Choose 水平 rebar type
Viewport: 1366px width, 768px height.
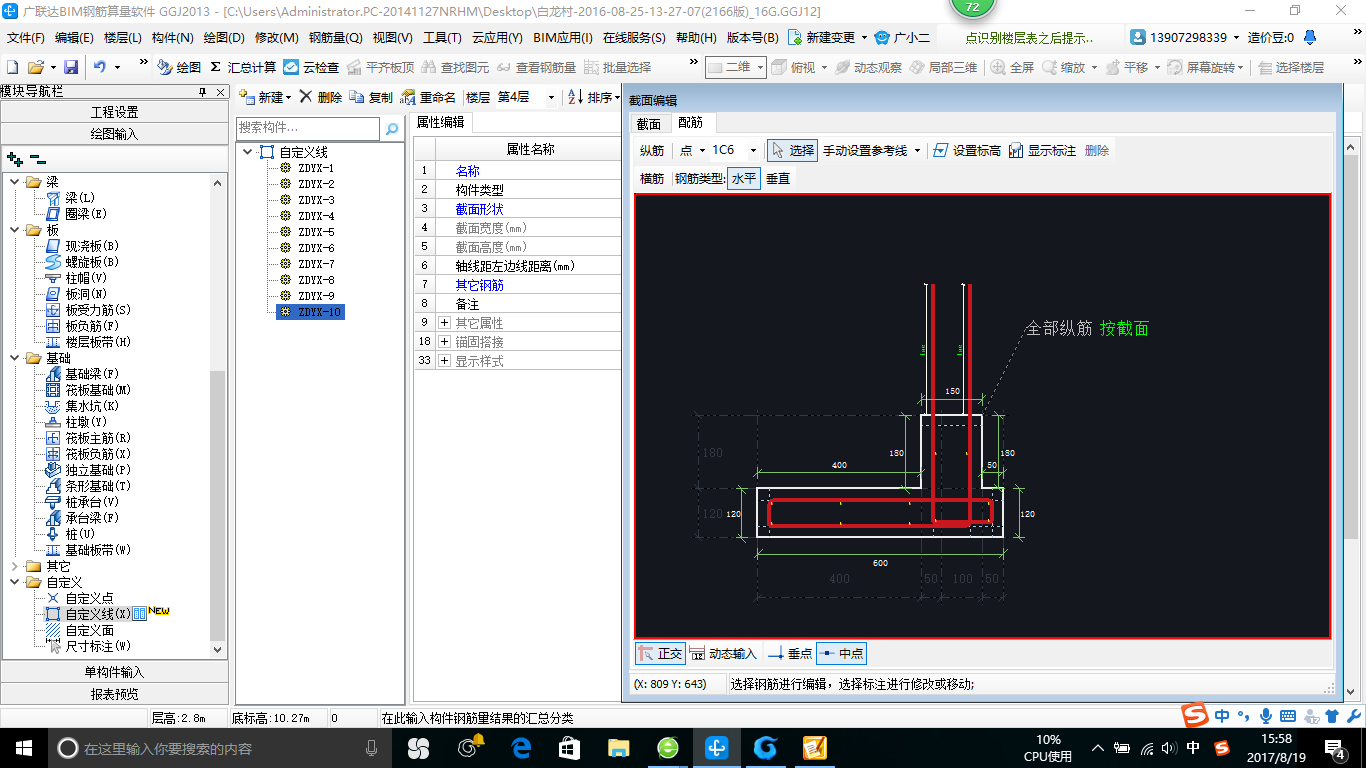tap(743, 178)
